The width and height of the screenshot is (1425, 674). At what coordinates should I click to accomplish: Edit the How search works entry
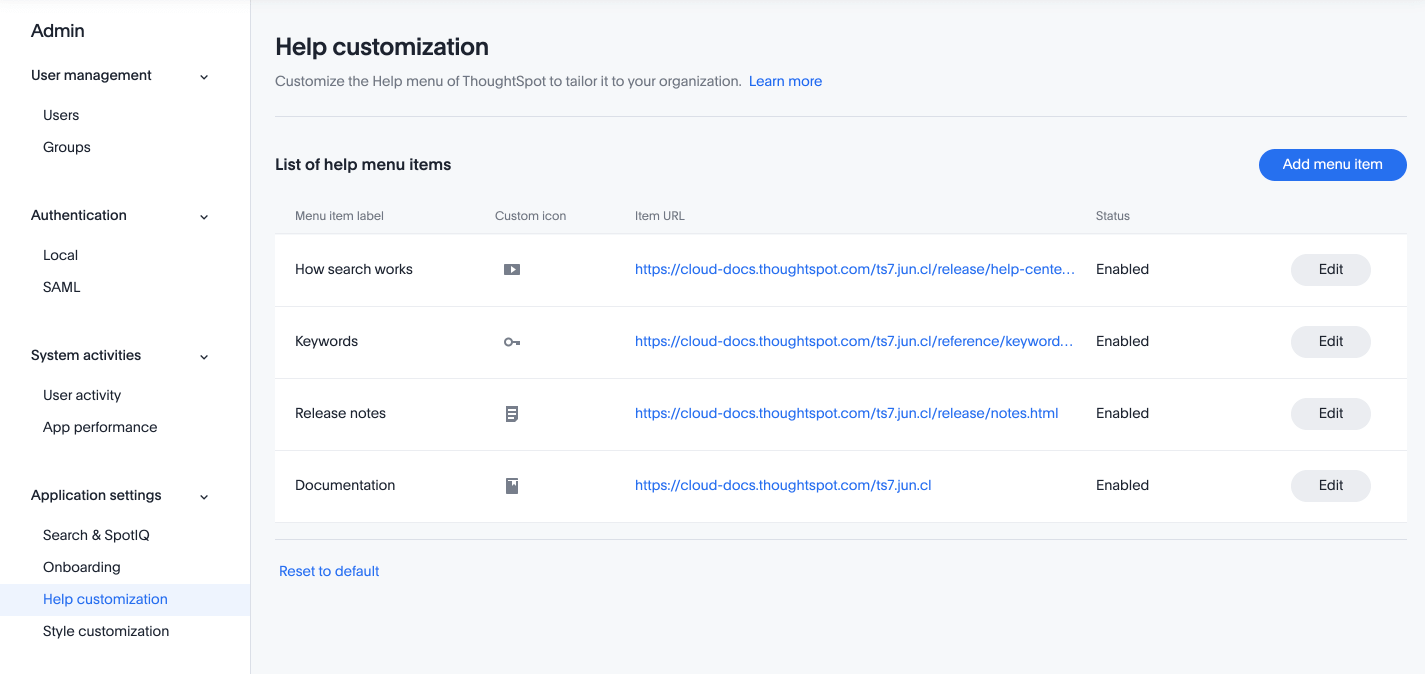click(1330, 269)
